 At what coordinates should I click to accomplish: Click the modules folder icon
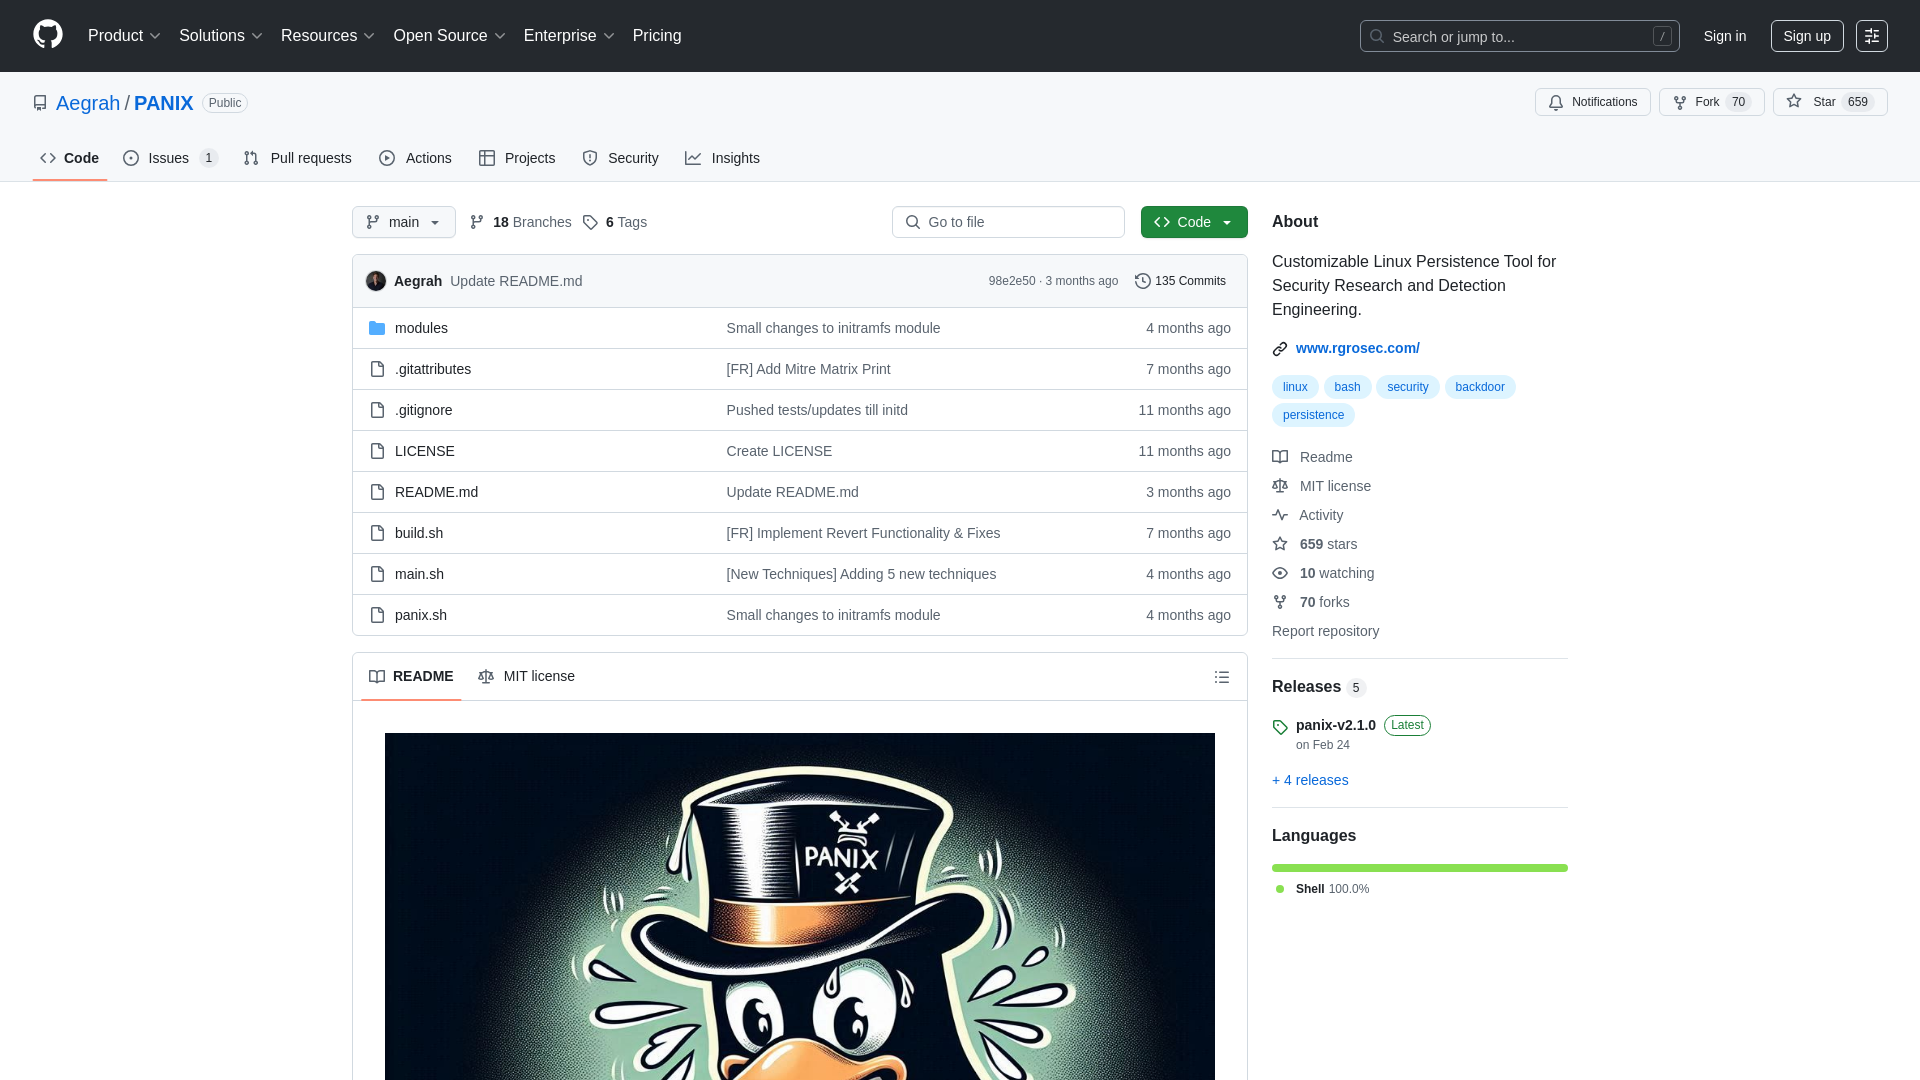377,328
